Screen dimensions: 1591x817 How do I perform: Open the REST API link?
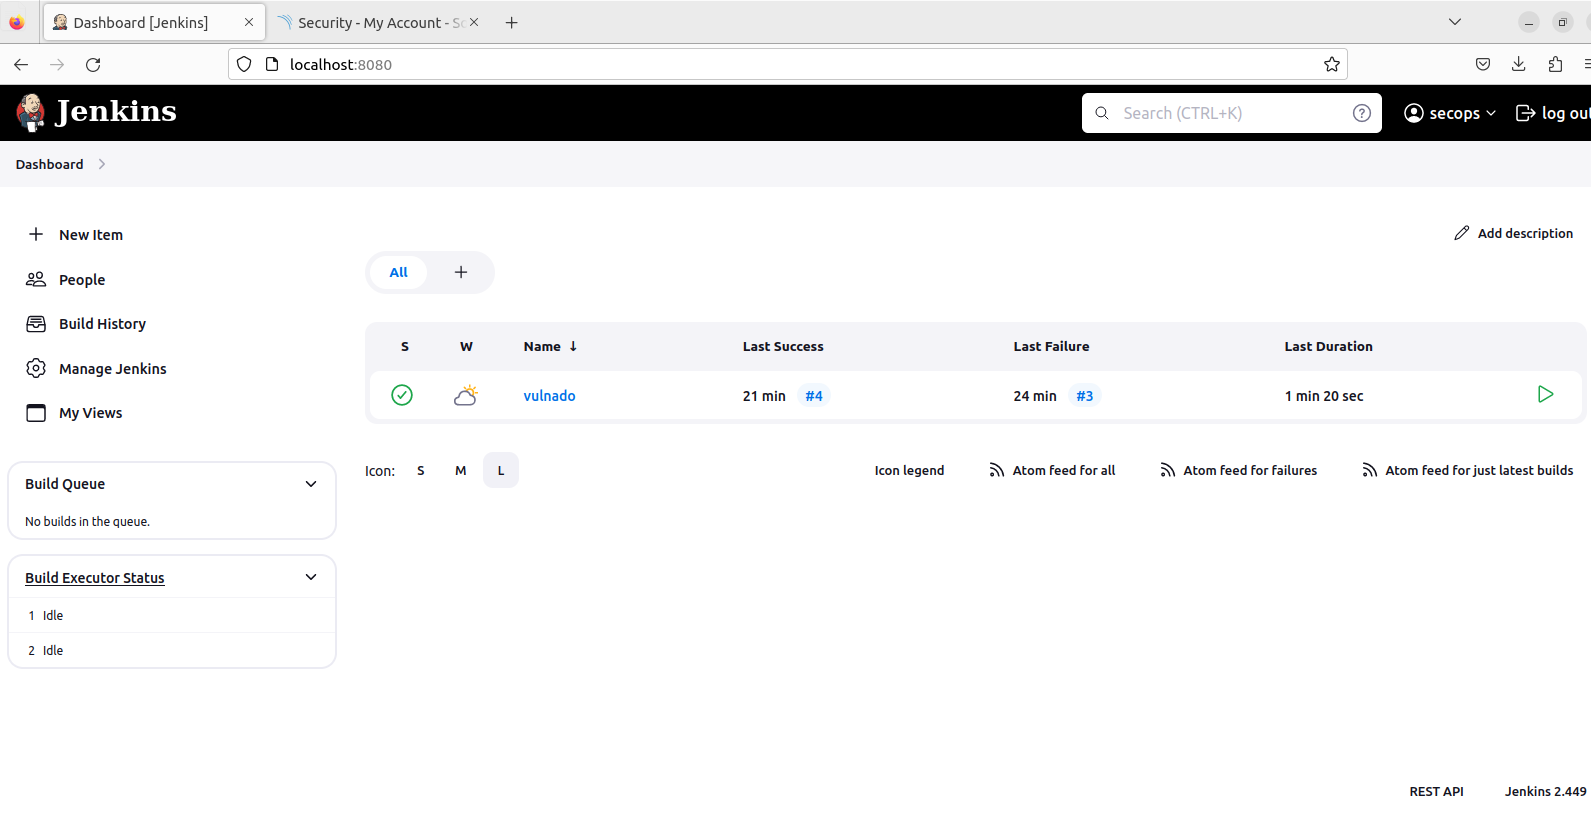1436,792
